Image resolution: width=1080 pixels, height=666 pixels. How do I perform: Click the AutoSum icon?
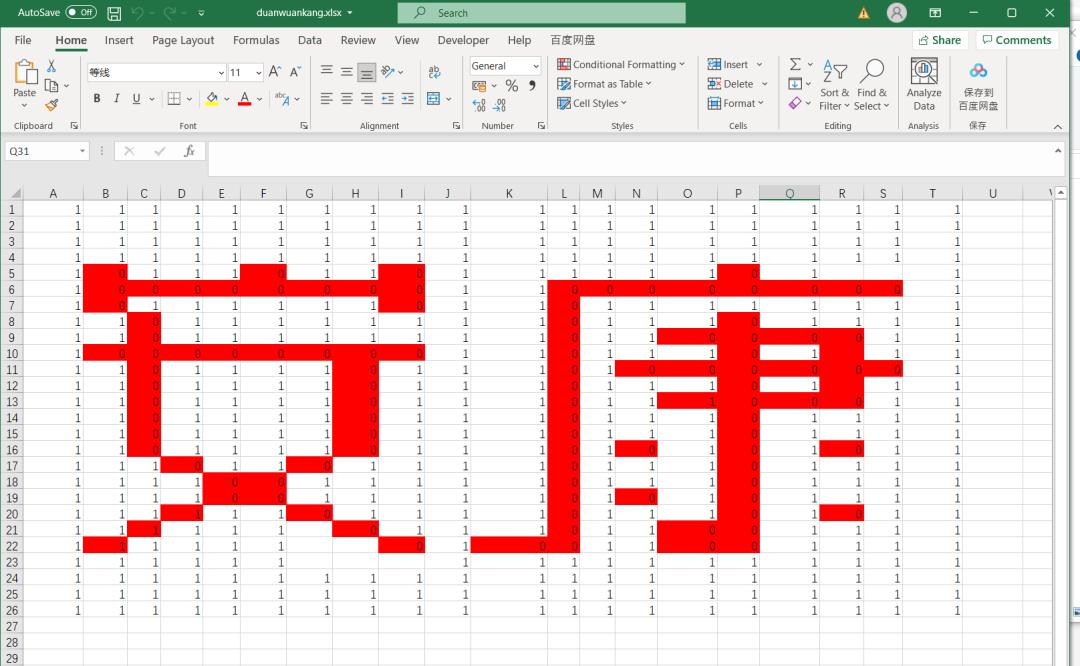tap(795, 62)
